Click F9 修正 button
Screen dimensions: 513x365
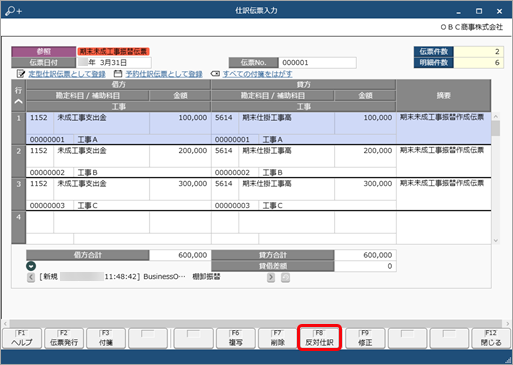tap(365, 338)
